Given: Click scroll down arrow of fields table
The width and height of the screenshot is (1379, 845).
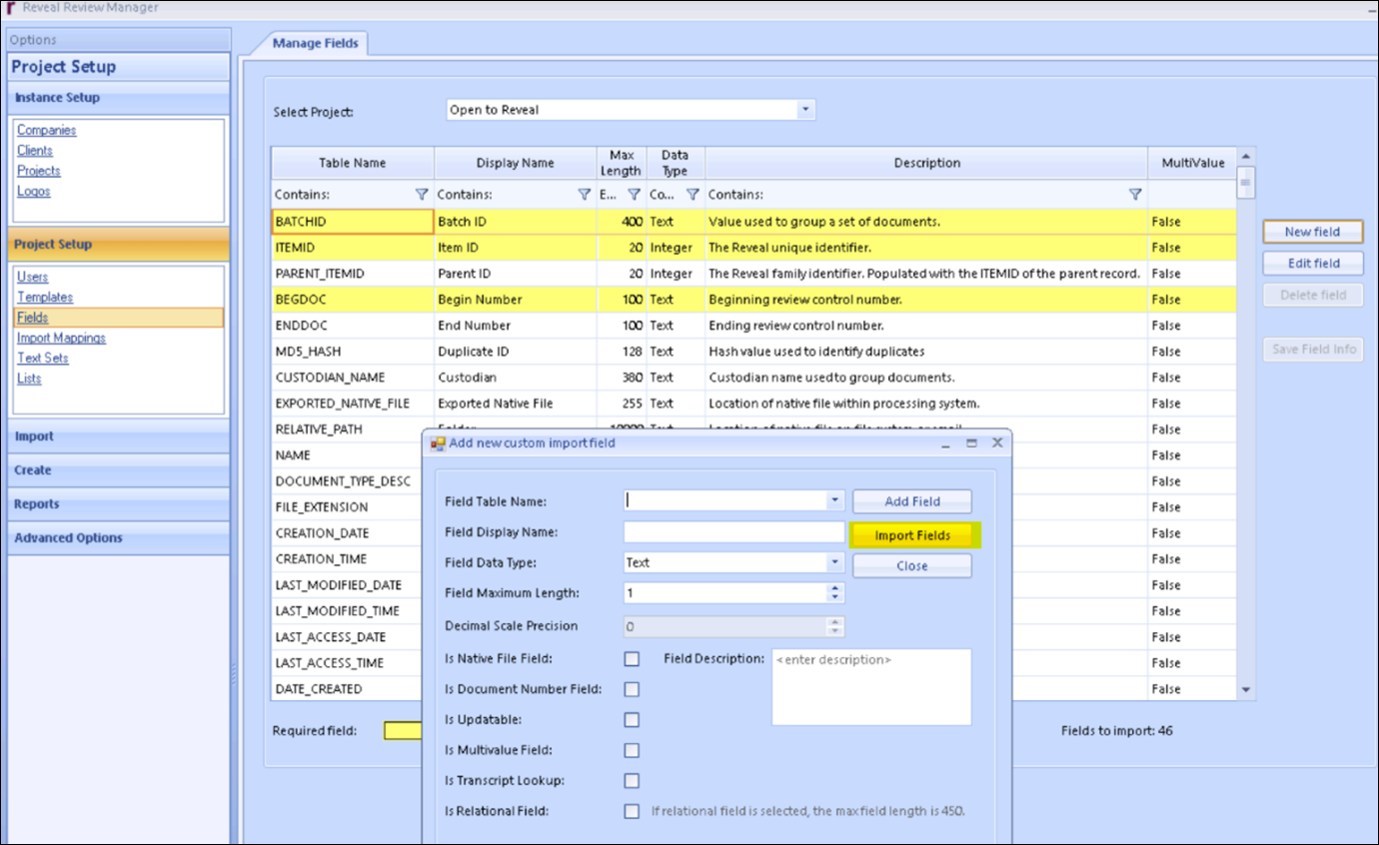Looking at the screenshot, I should tap(1246, 690).
